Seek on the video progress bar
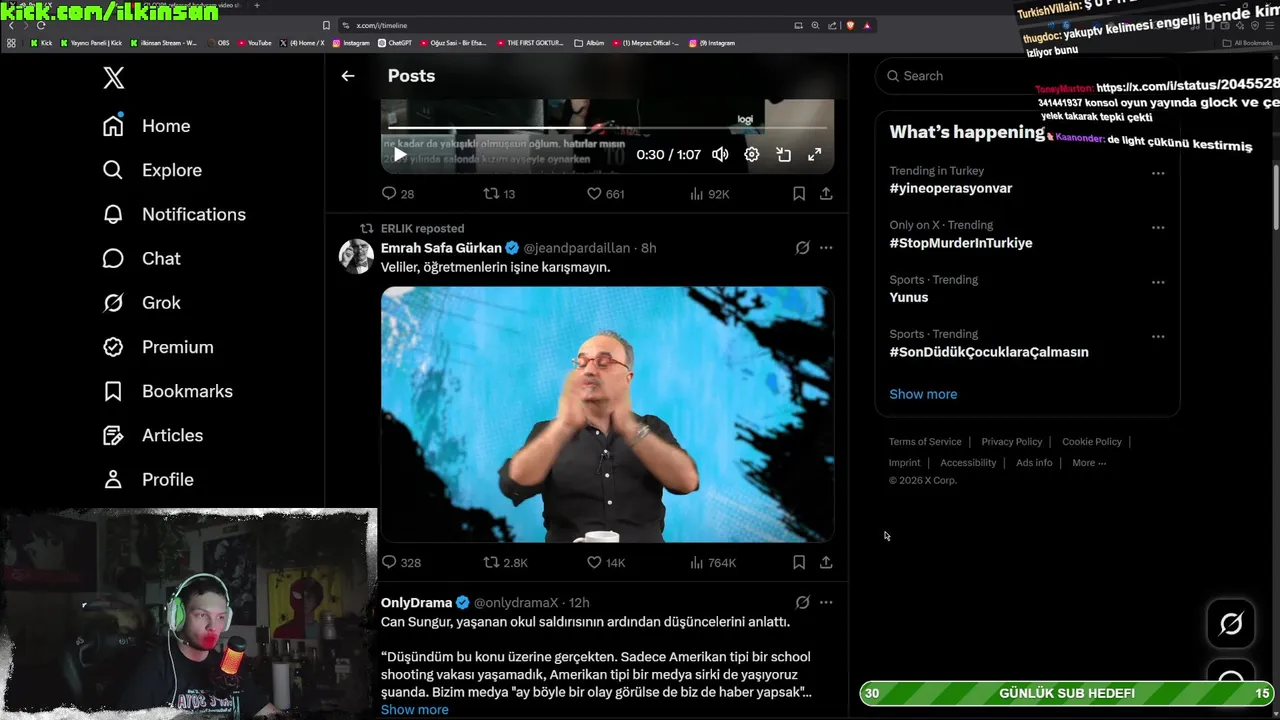The width and height of the screenshot is (1280, 720). click(x=607, y=128)
